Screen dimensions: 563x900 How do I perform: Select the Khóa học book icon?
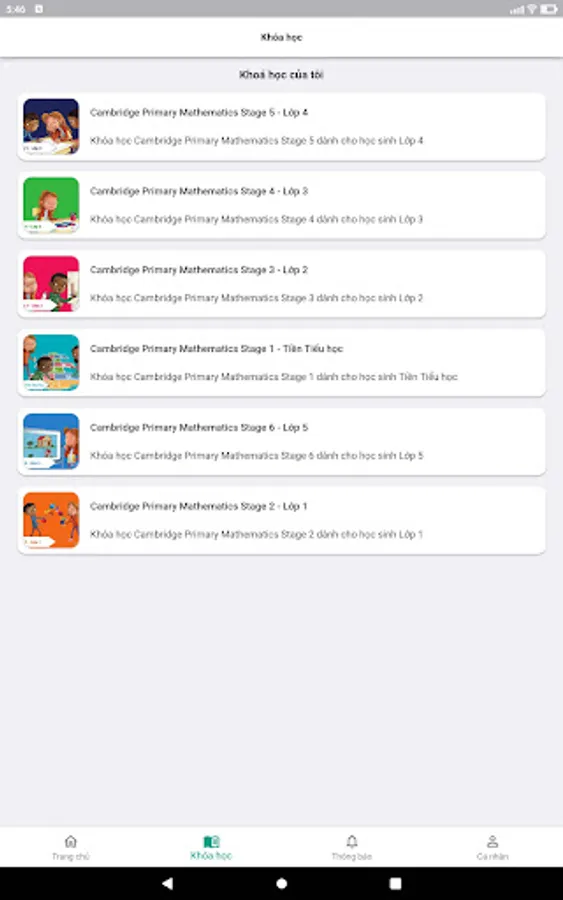pos(211,841)
